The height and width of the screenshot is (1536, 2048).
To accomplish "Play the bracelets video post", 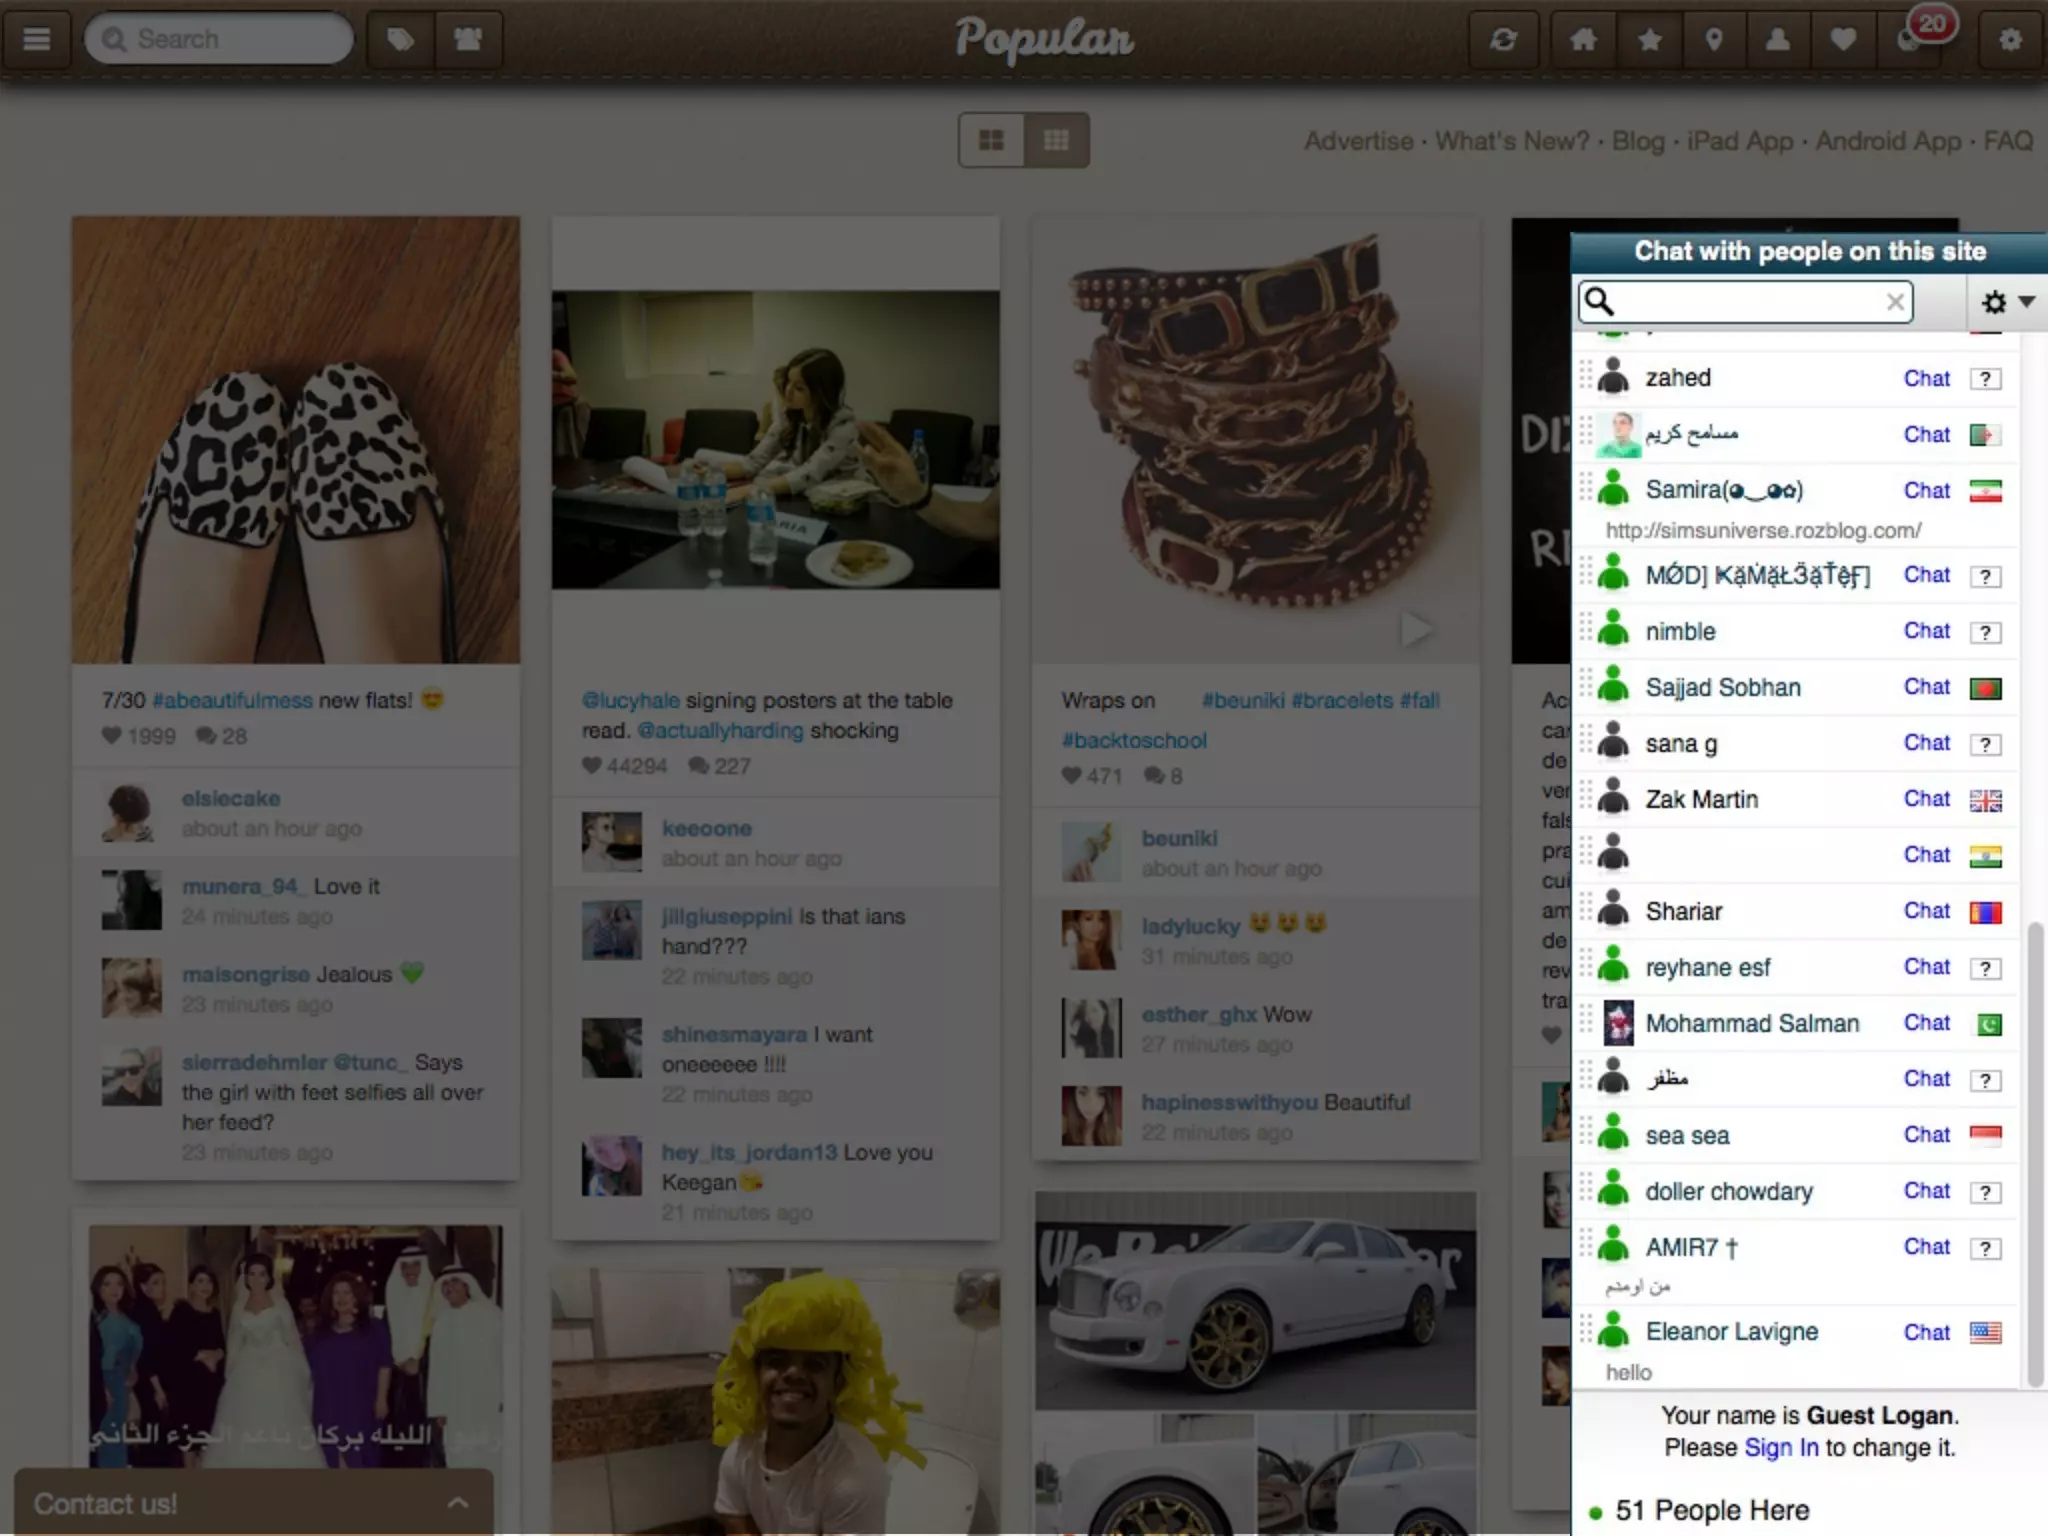I will click(x=1415, y=629).
